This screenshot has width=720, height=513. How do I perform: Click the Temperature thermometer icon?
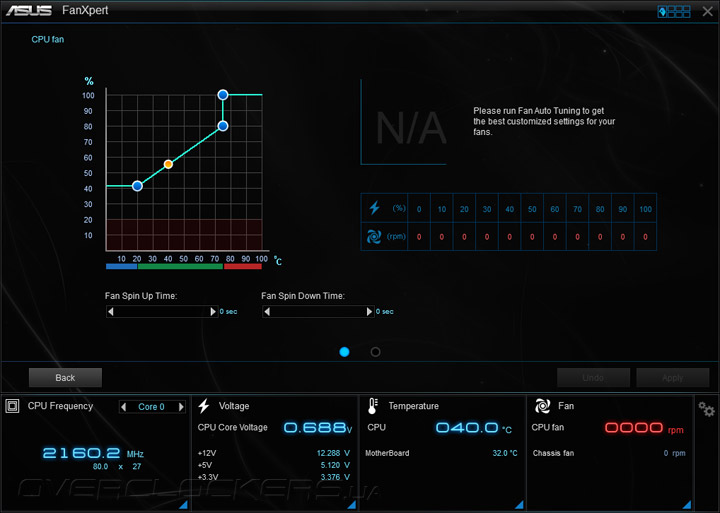point(372,406)
